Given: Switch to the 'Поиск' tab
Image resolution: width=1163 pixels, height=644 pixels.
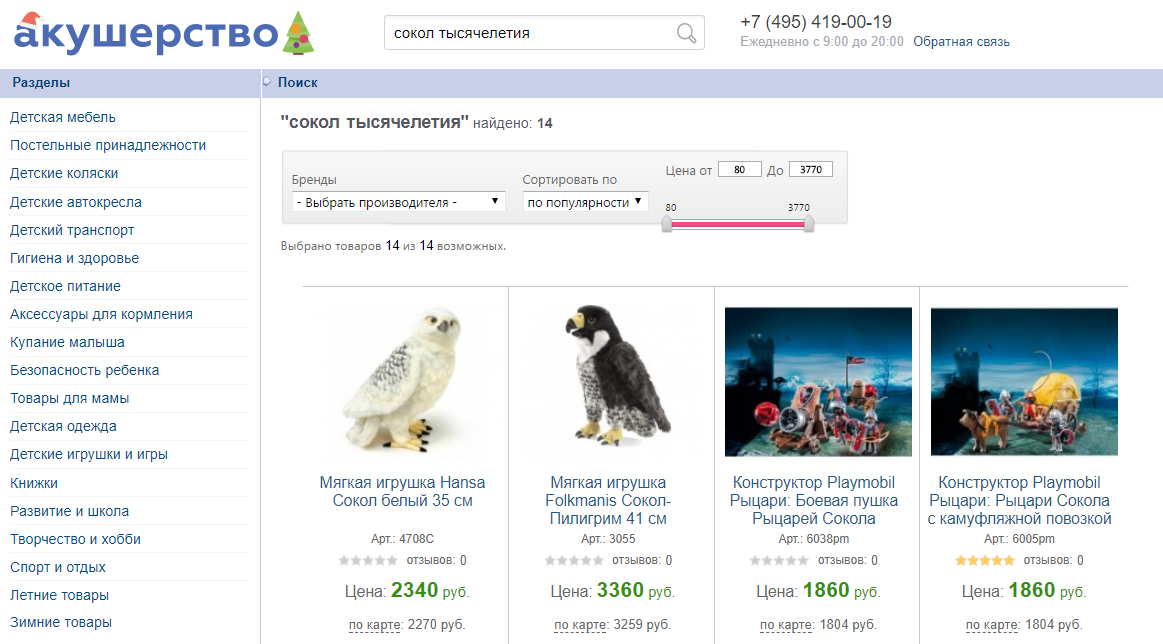Looking at the screenshot, I should tap(300, 81).
